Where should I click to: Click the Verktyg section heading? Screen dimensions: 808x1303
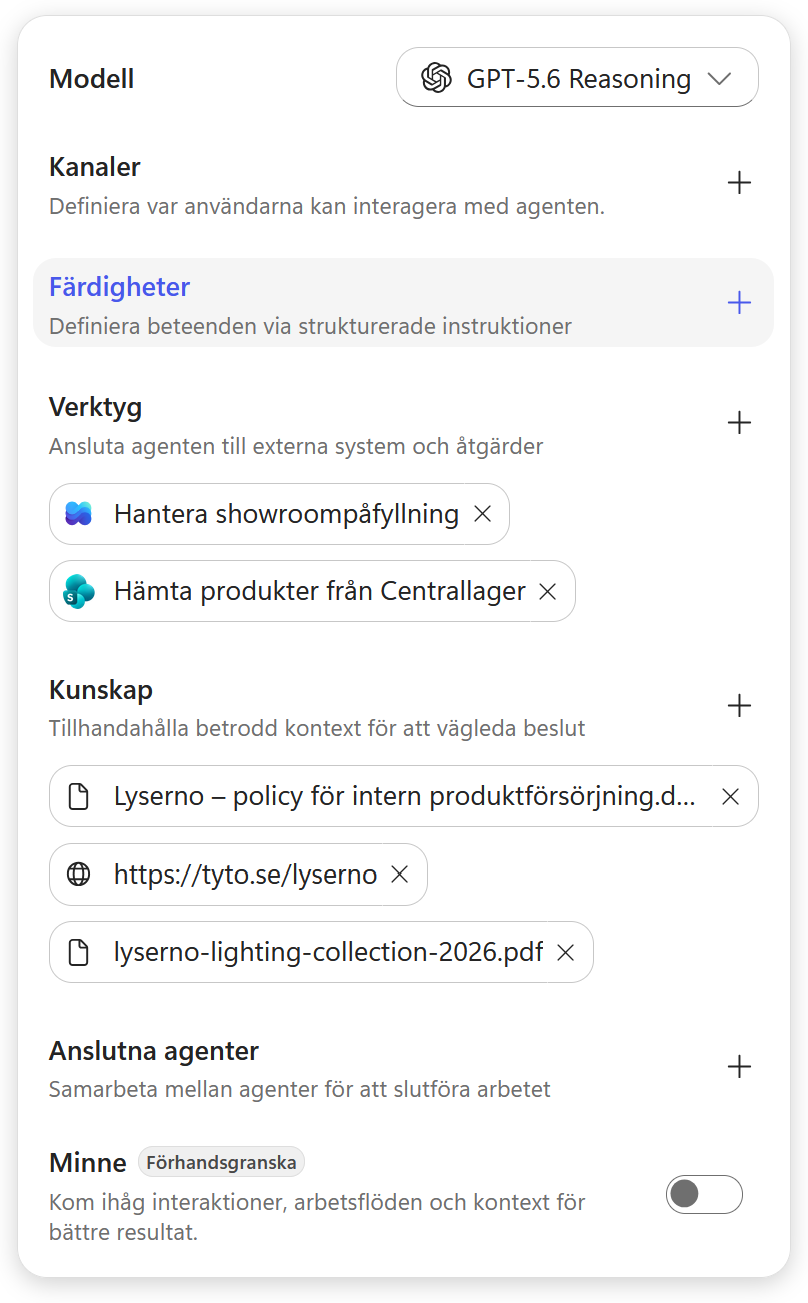tap(96, 407)
